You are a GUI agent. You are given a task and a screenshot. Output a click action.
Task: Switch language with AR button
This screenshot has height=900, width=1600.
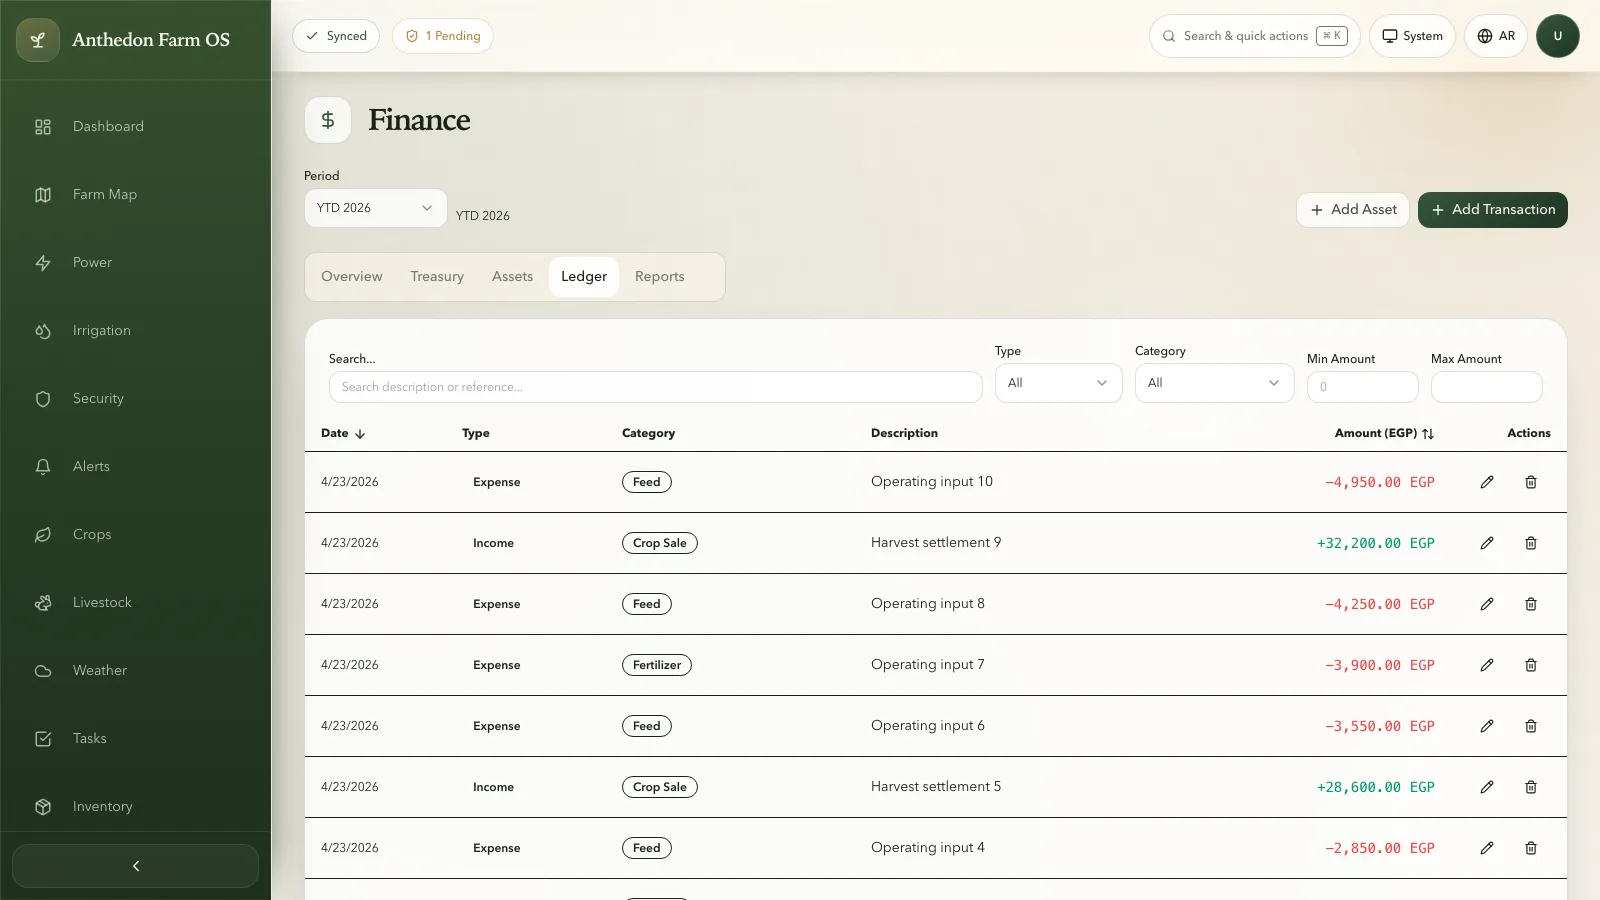[x=1496, y=36]
